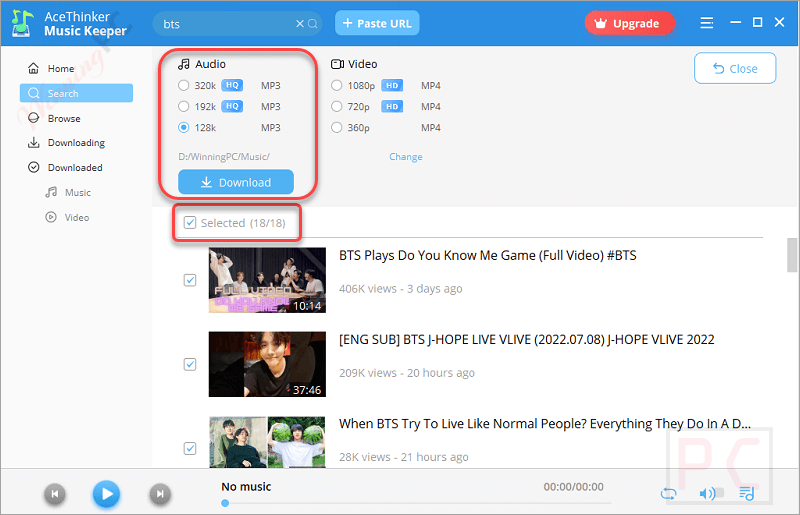800x515 pixels.
Task: Click the Audio music note icon
Action: pyautogui.click(x=184, y=64)
